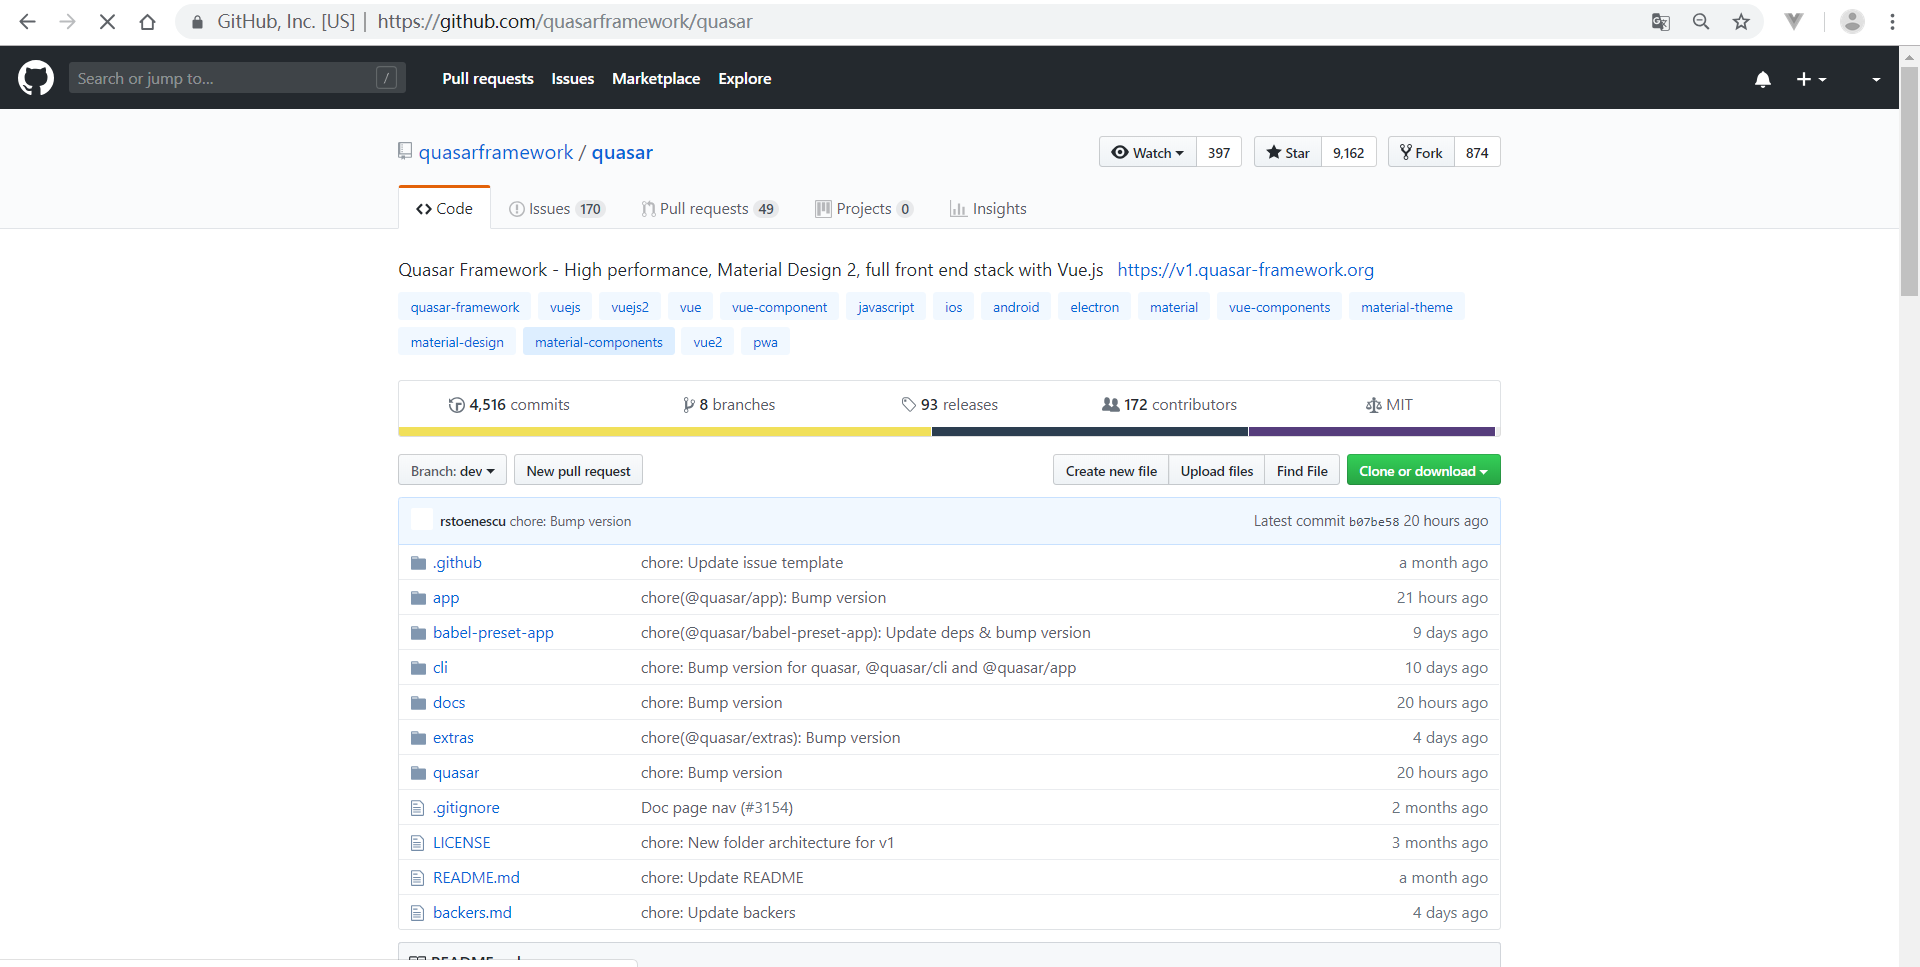Switch to the Projects tab
Screen dimensions: 1920x967
(864, 208)
